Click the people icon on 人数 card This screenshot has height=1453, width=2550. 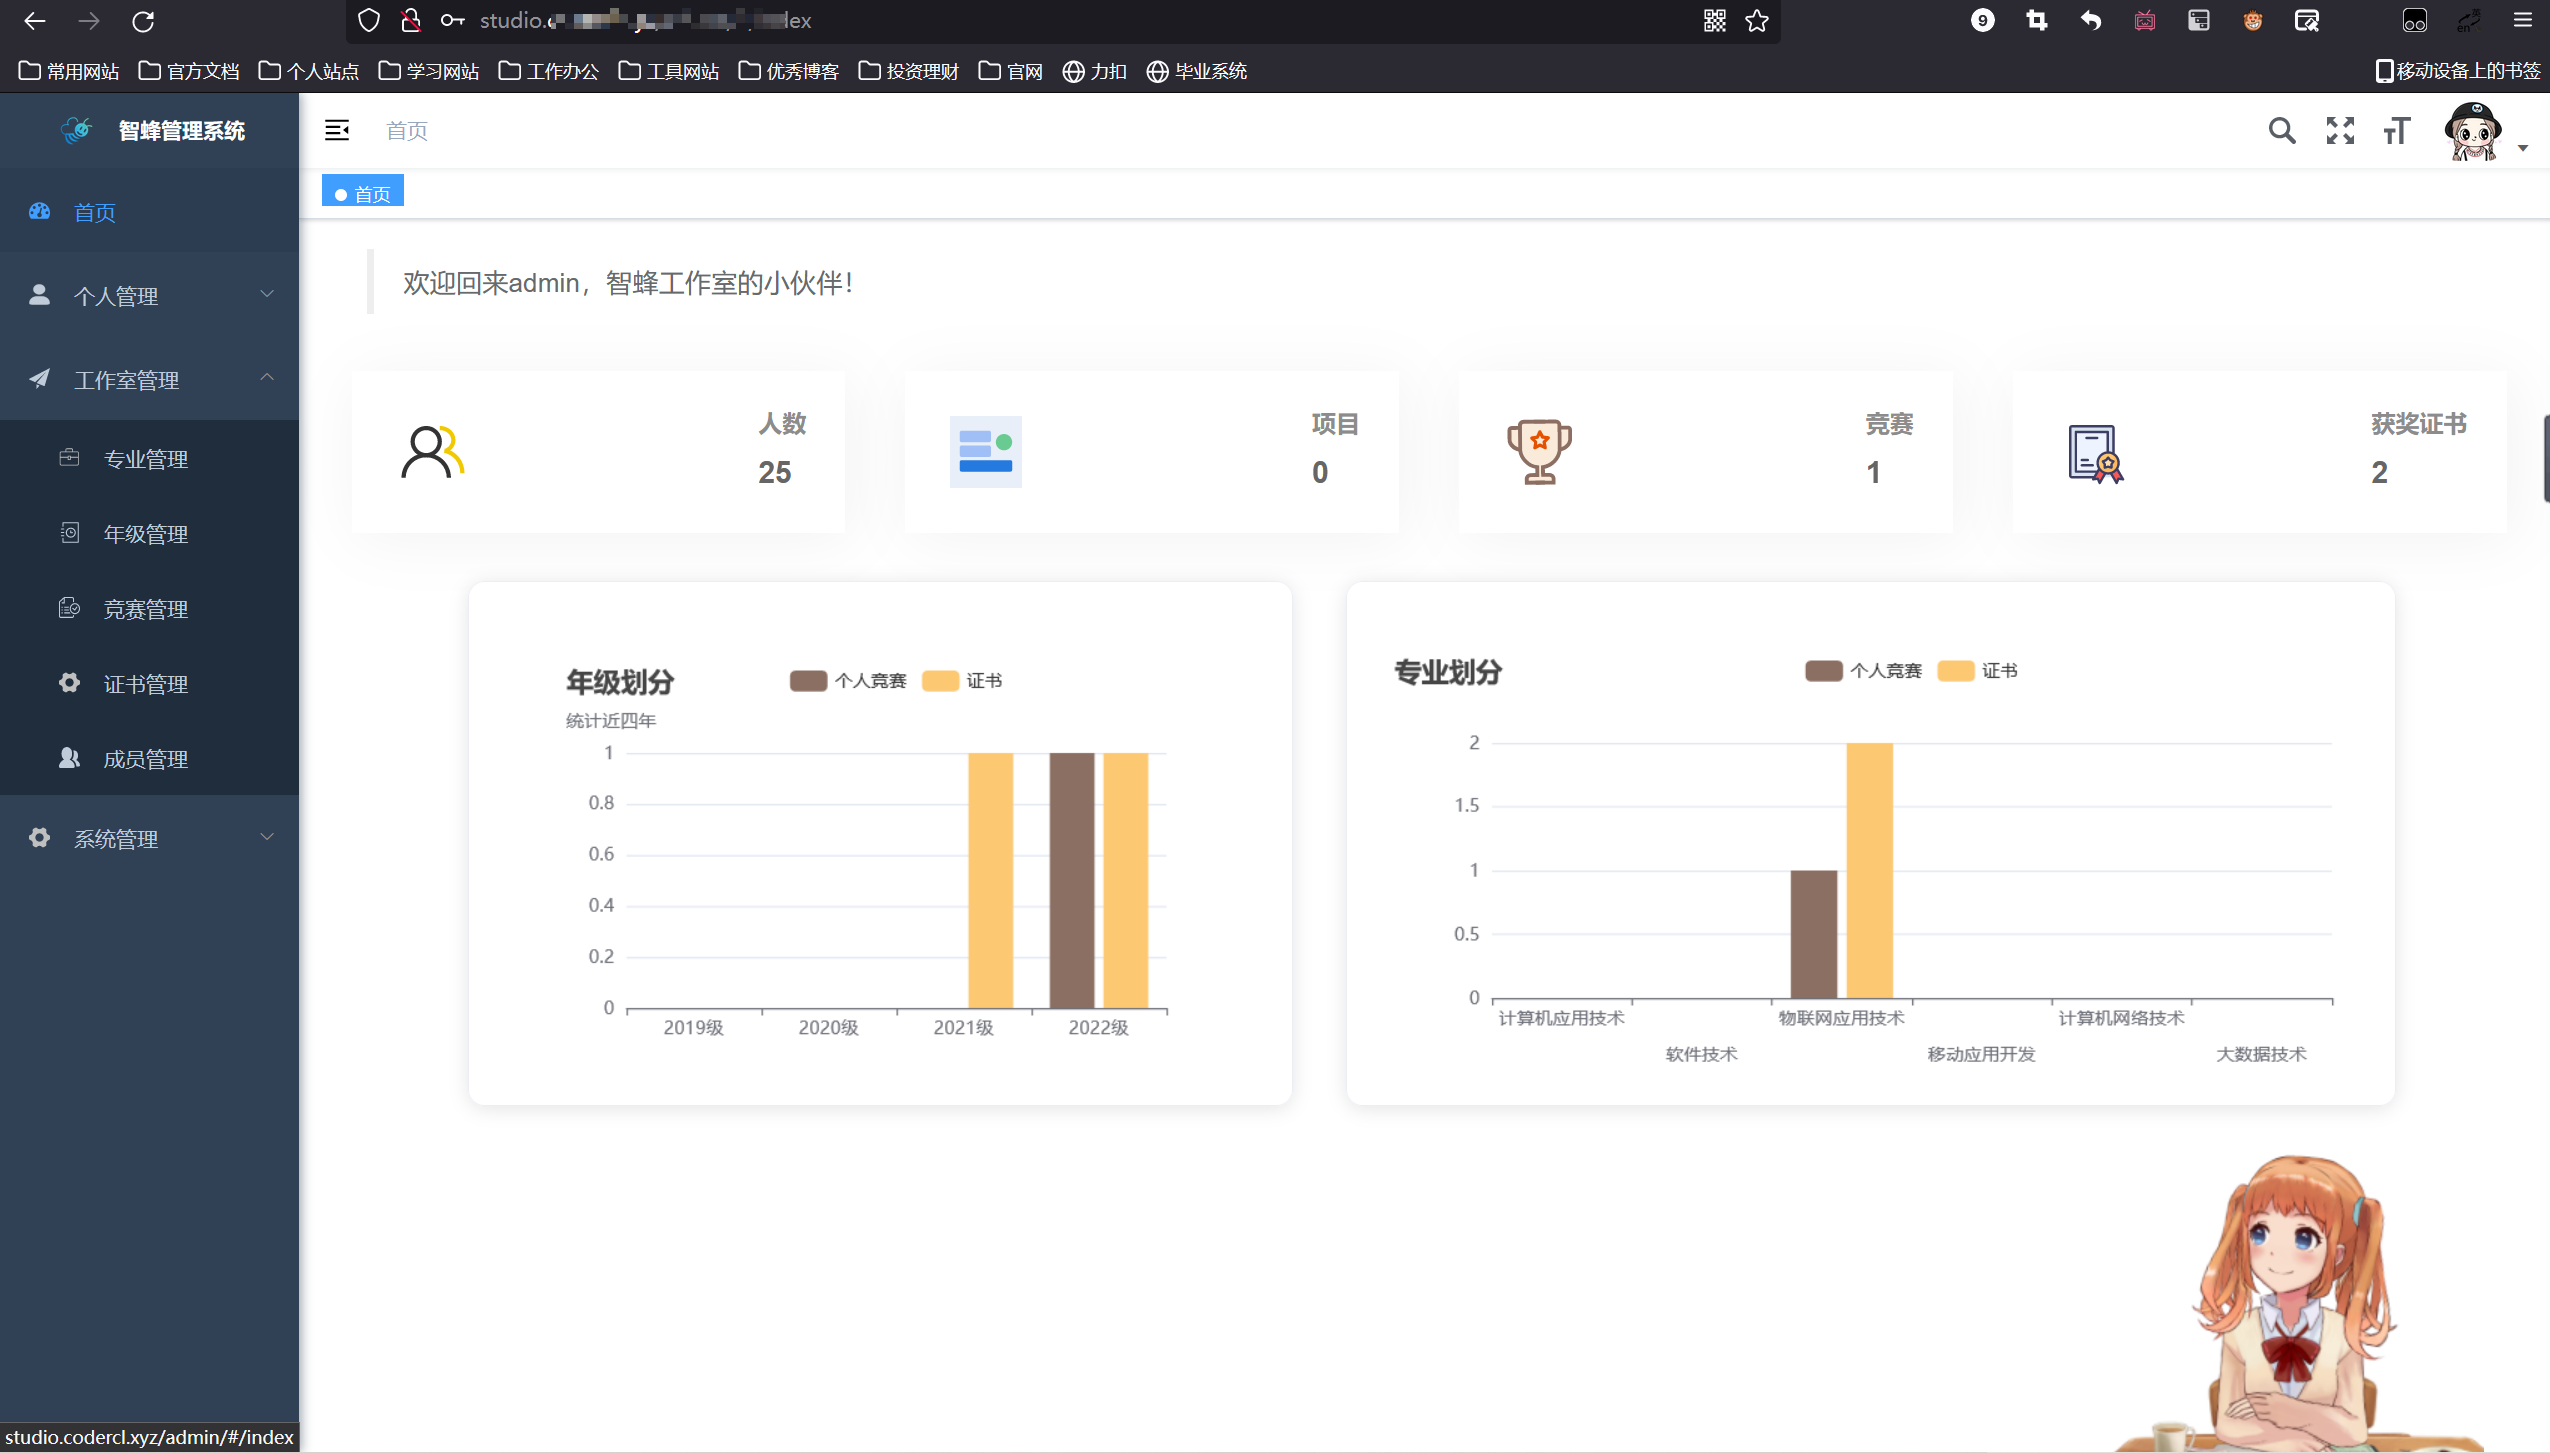pyautogui.click(x=432, y=452)
